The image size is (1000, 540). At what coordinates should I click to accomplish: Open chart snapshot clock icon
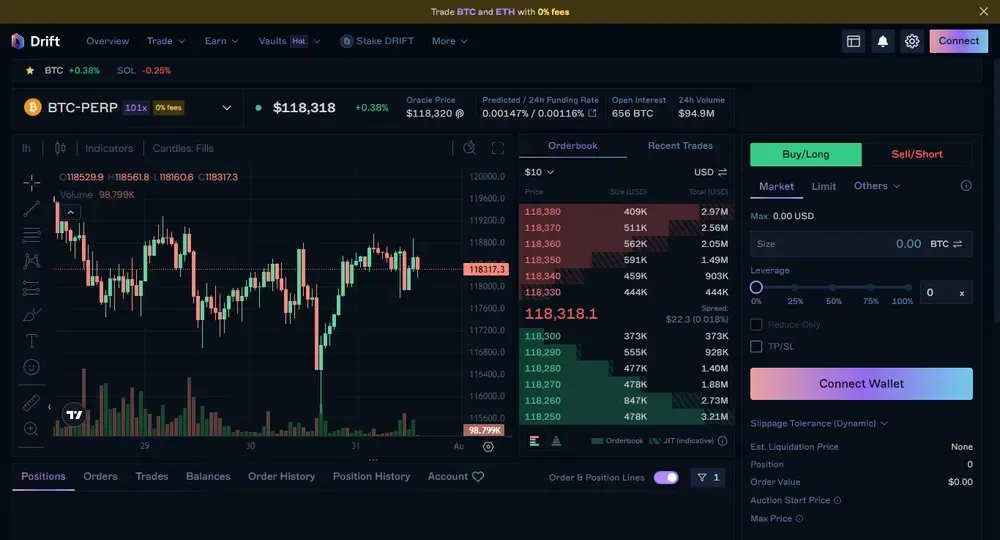coord(469,148)
